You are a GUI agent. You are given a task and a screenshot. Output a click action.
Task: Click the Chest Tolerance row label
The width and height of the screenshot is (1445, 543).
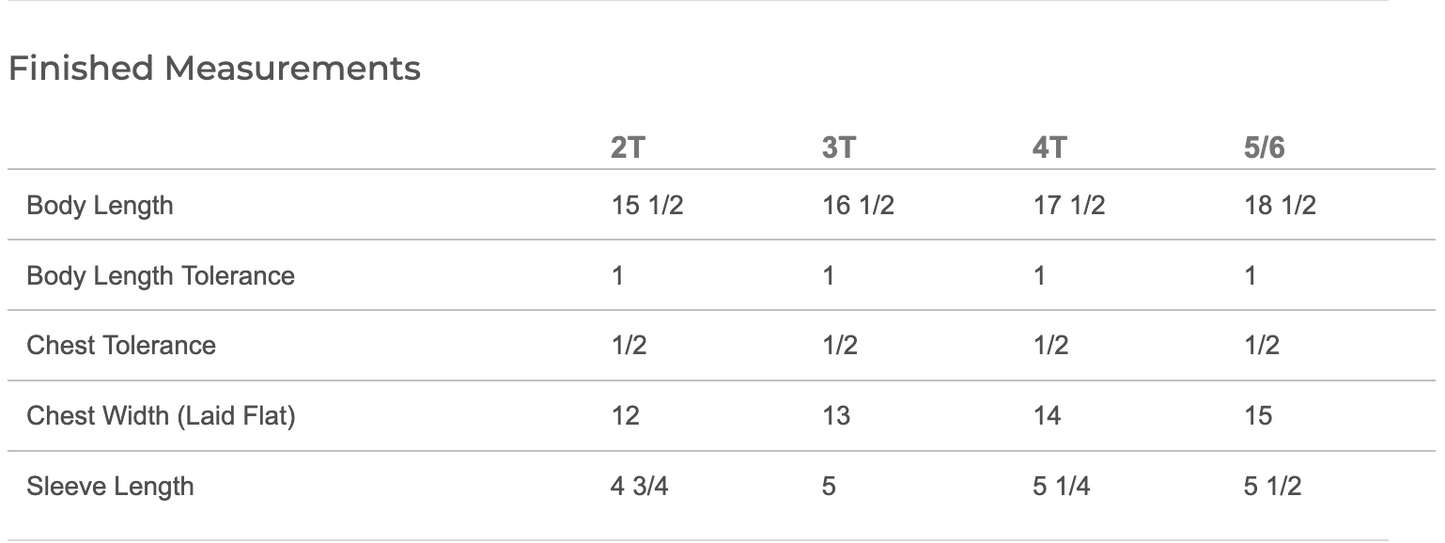(x=121, y=345)
